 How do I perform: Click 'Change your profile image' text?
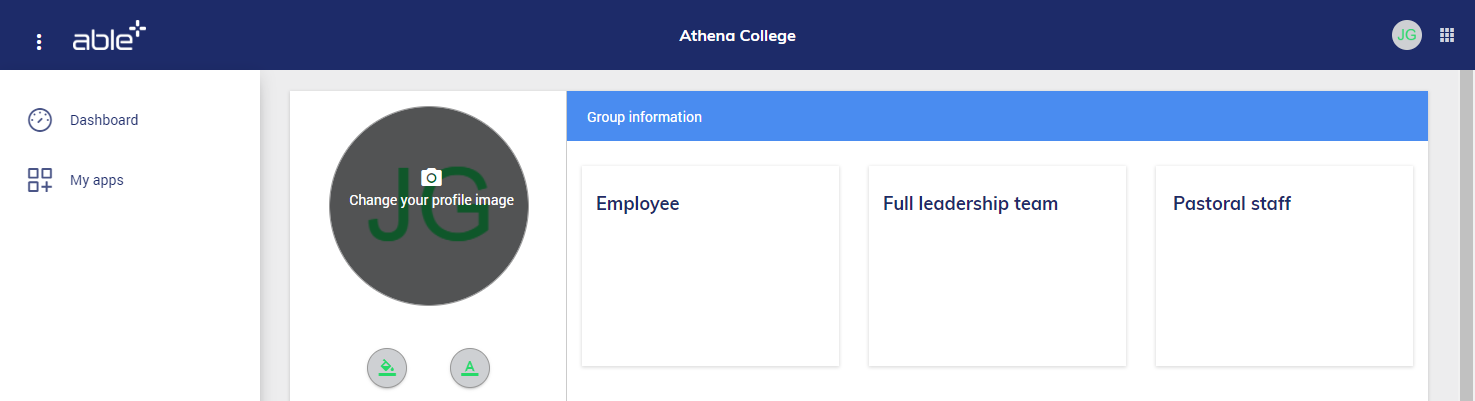(x=431, y=200)
